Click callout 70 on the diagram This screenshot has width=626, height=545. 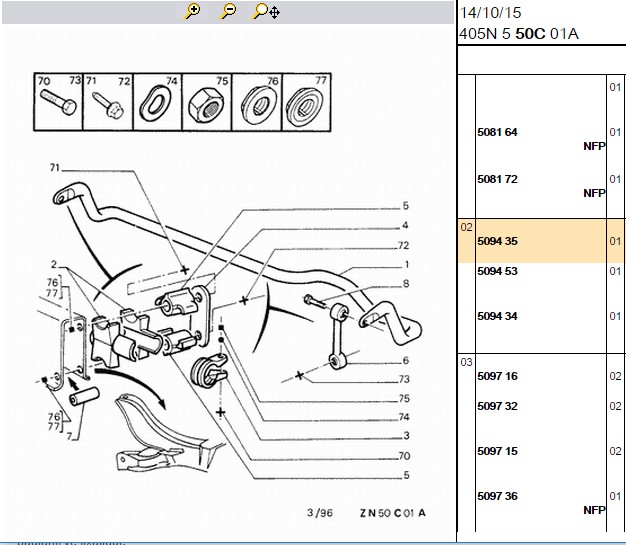point(404,456)
